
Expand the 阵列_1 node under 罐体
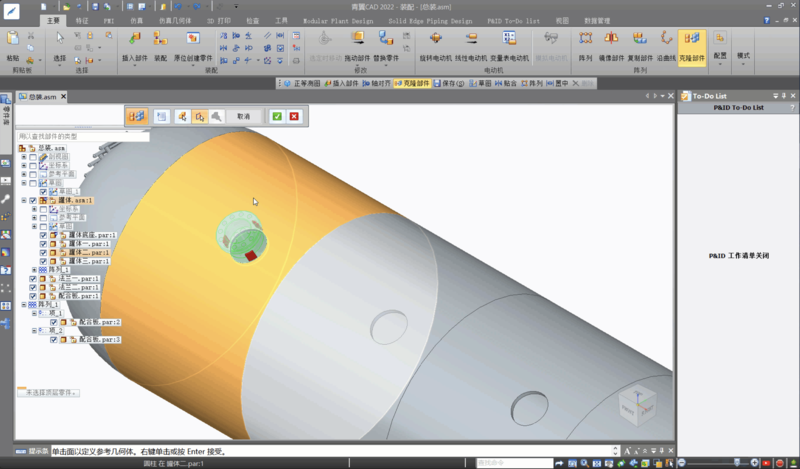33,270
